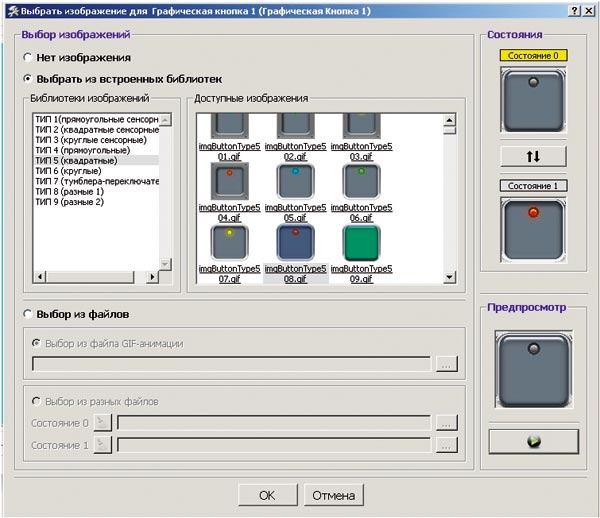Click the Отмена cancel button

click(x=334, y=495)
